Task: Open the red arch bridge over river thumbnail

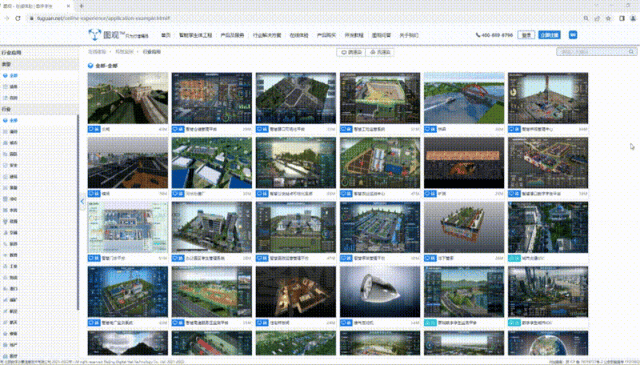Action: click(464, 98)
